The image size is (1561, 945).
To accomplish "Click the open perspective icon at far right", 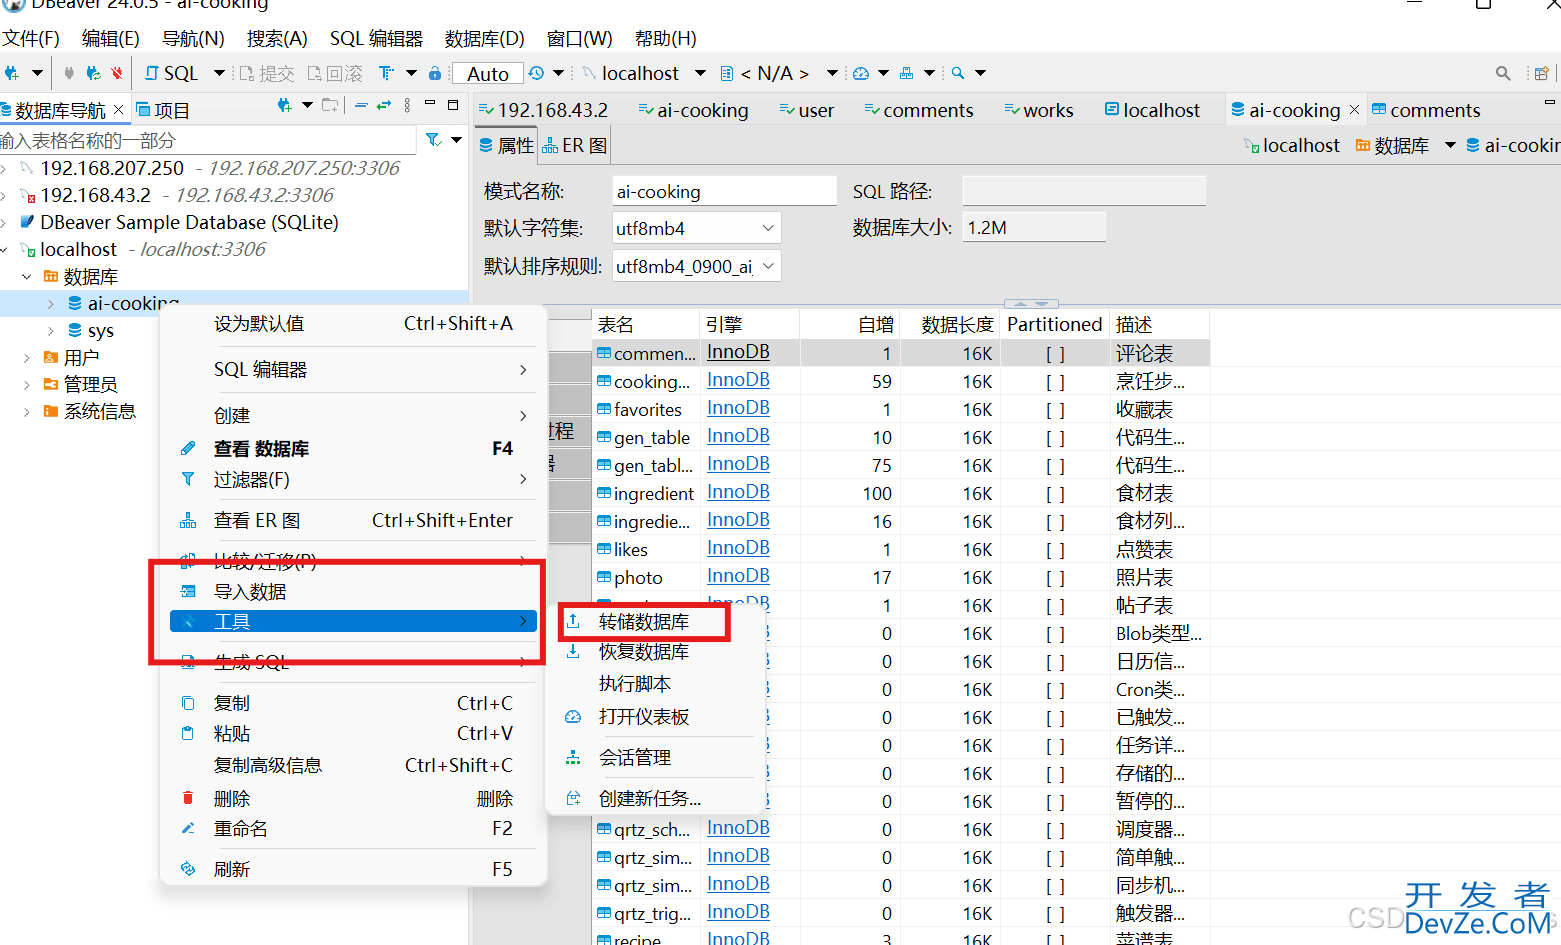I will point(1541,73).
